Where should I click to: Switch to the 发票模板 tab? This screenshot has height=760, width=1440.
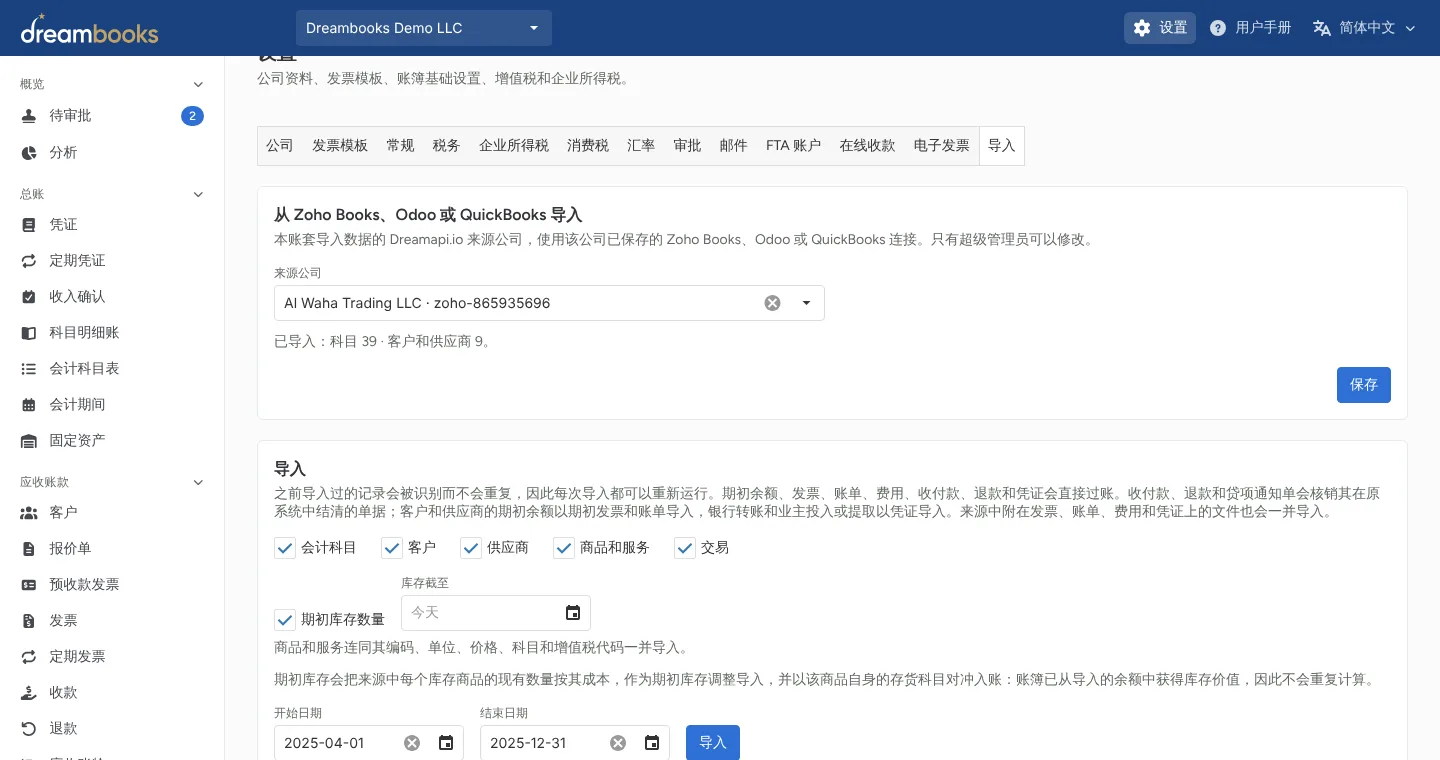pyautogui.click(x=340, y=146)
